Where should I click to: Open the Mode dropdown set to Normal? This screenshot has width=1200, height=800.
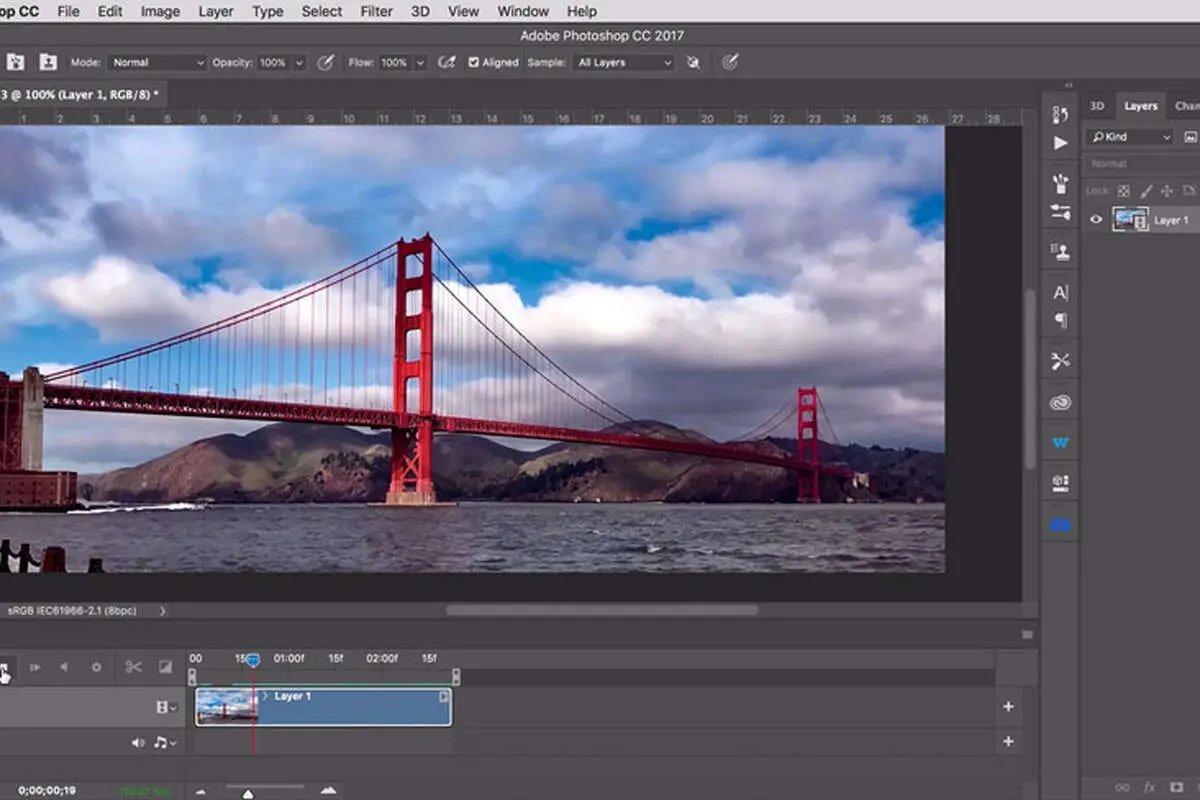(x=156, y=62)
